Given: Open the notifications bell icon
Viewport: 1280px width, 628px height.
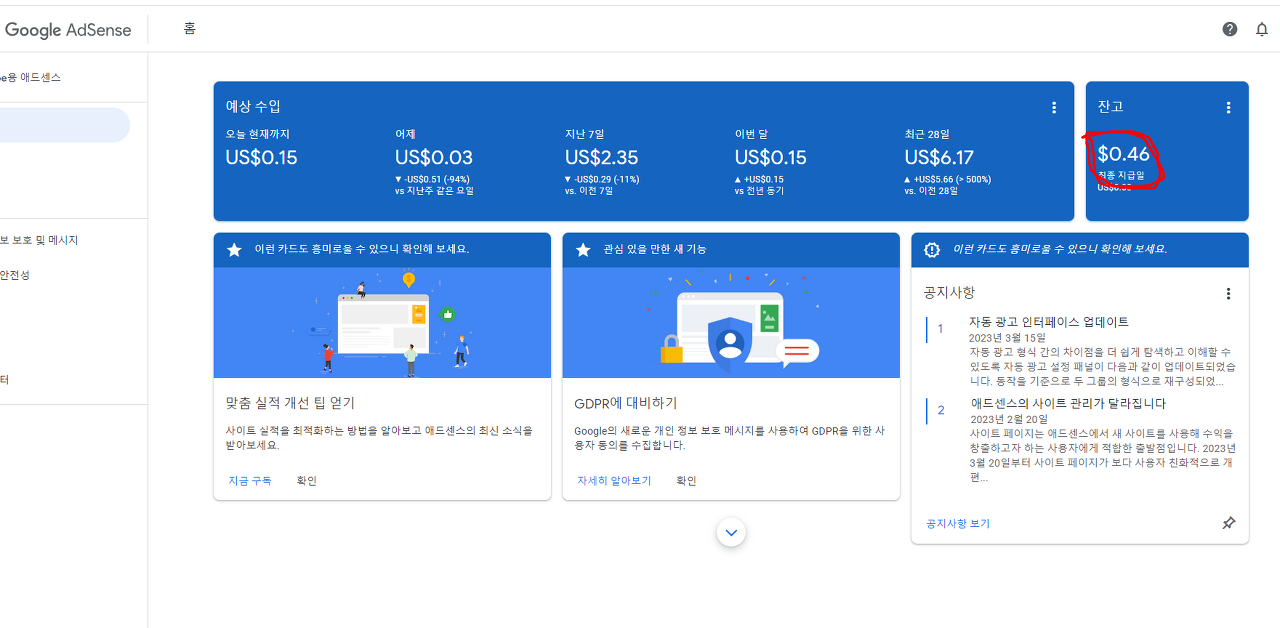Looking at the screenshot, I should 1262,30.
